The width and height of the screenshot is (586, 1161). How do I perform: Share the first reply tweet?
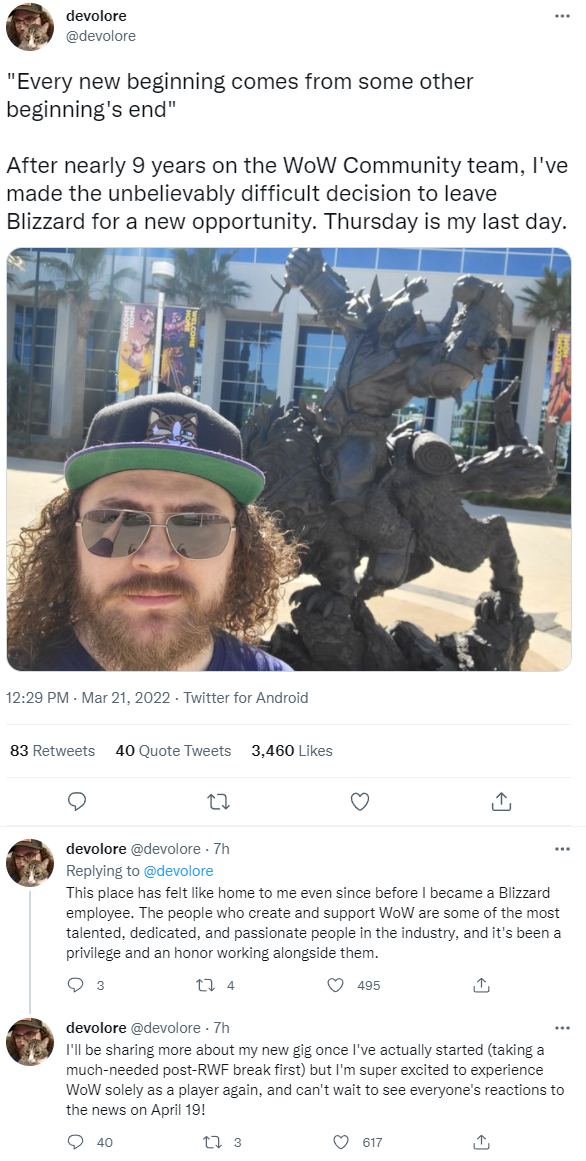[x=482, y=985]
